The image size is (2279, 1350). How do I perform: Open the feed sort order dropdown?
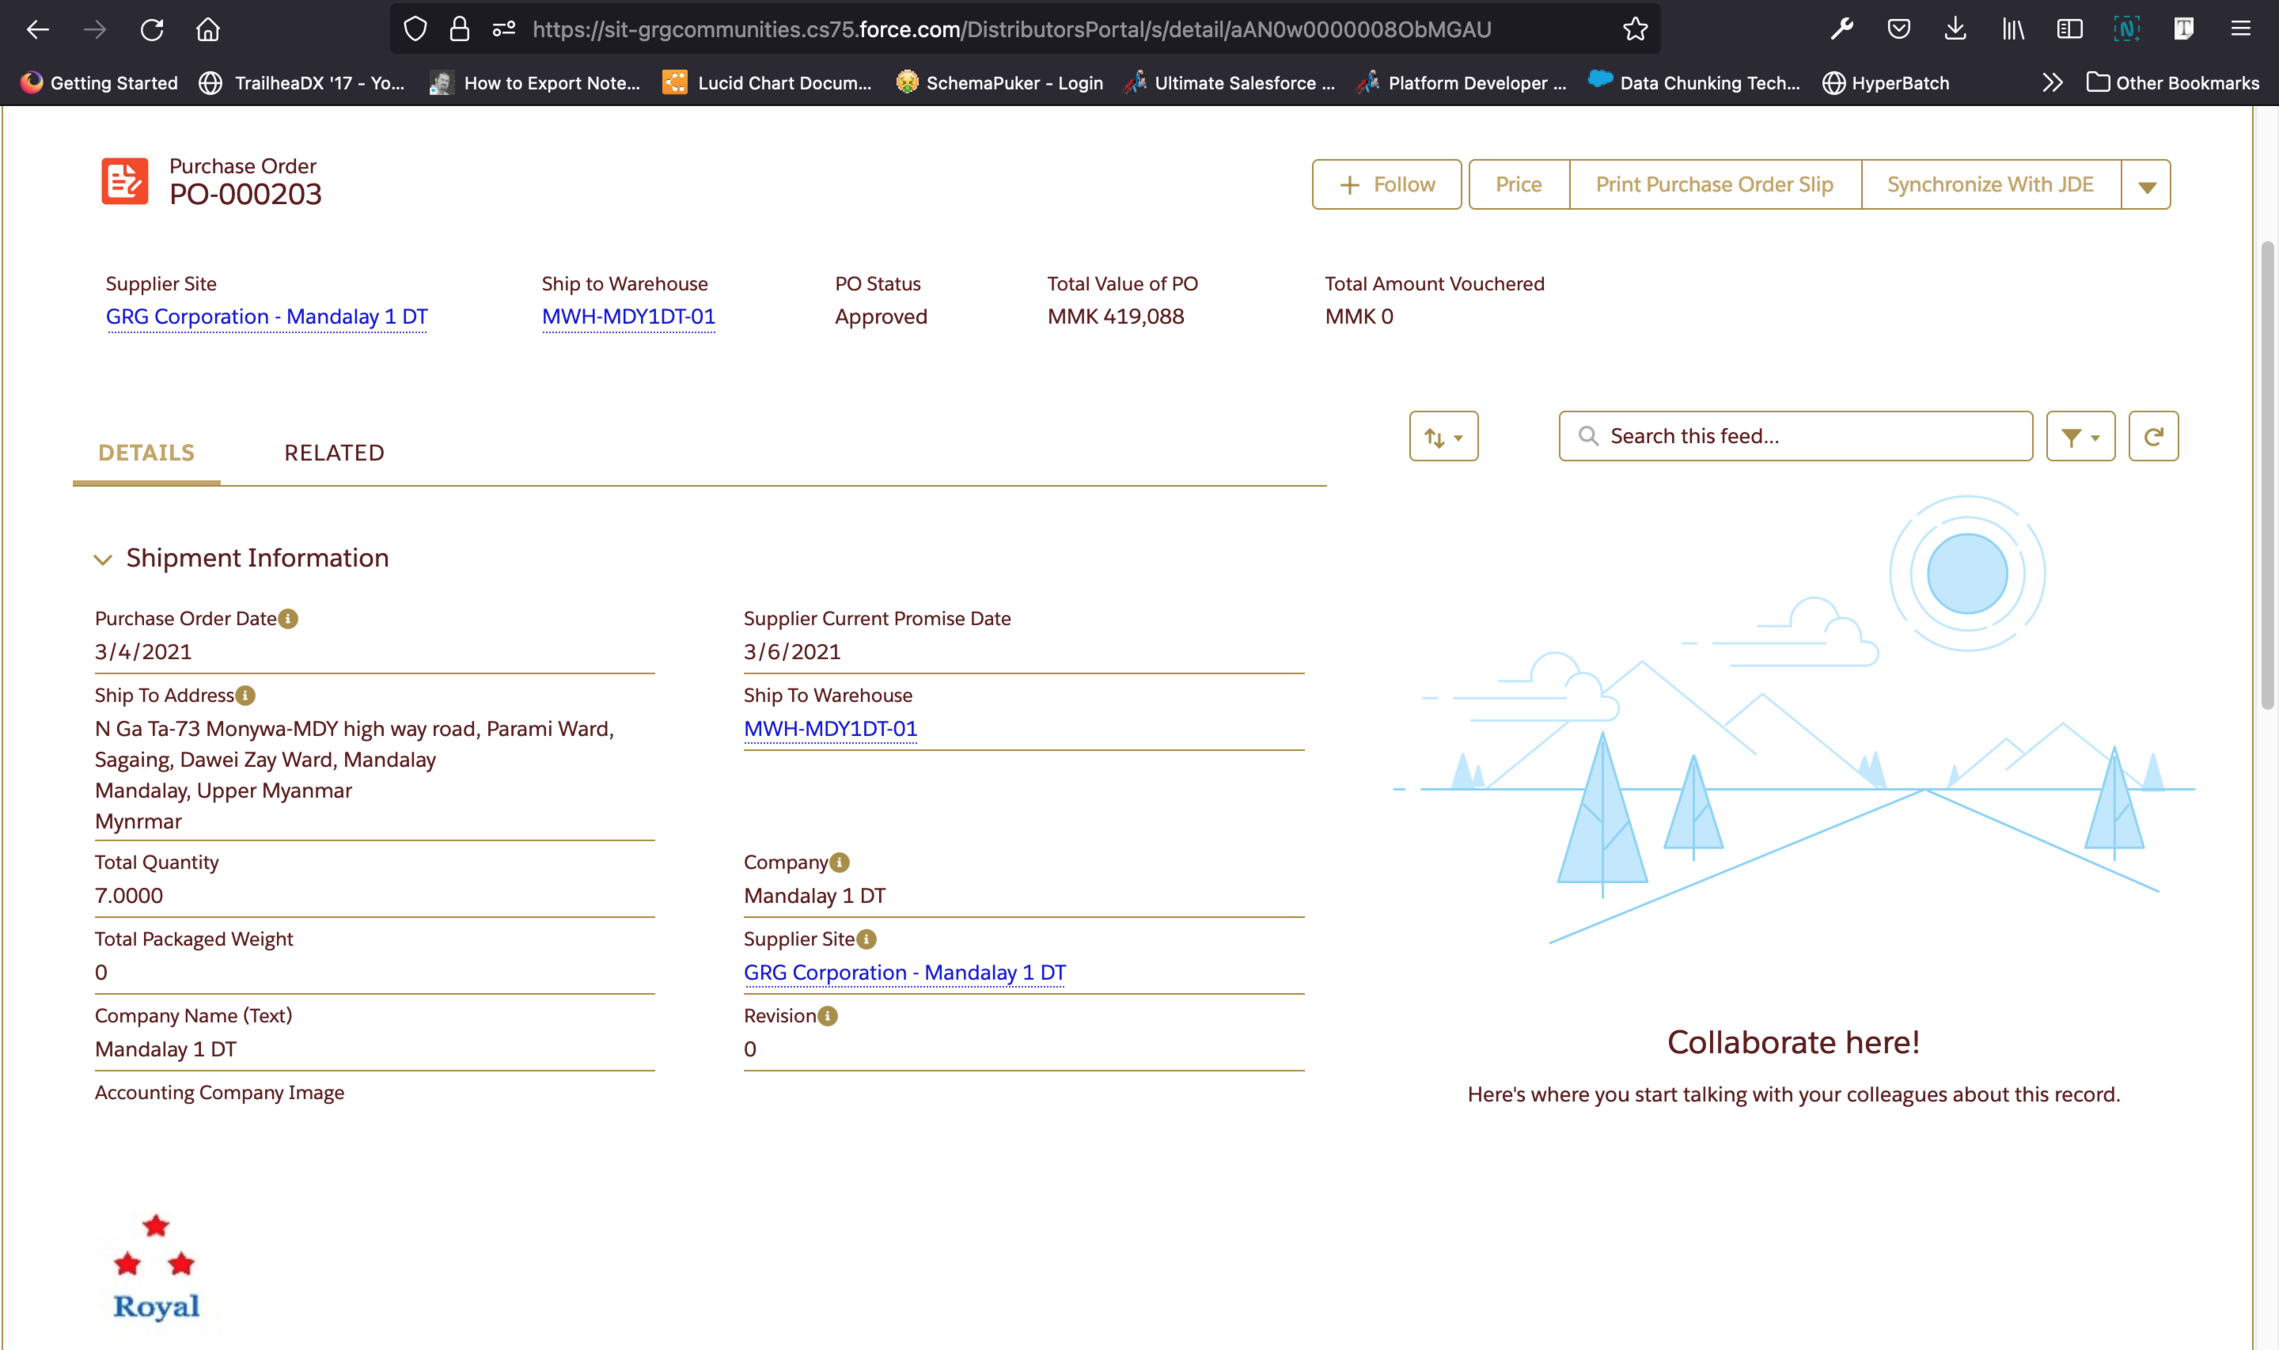1443,436
